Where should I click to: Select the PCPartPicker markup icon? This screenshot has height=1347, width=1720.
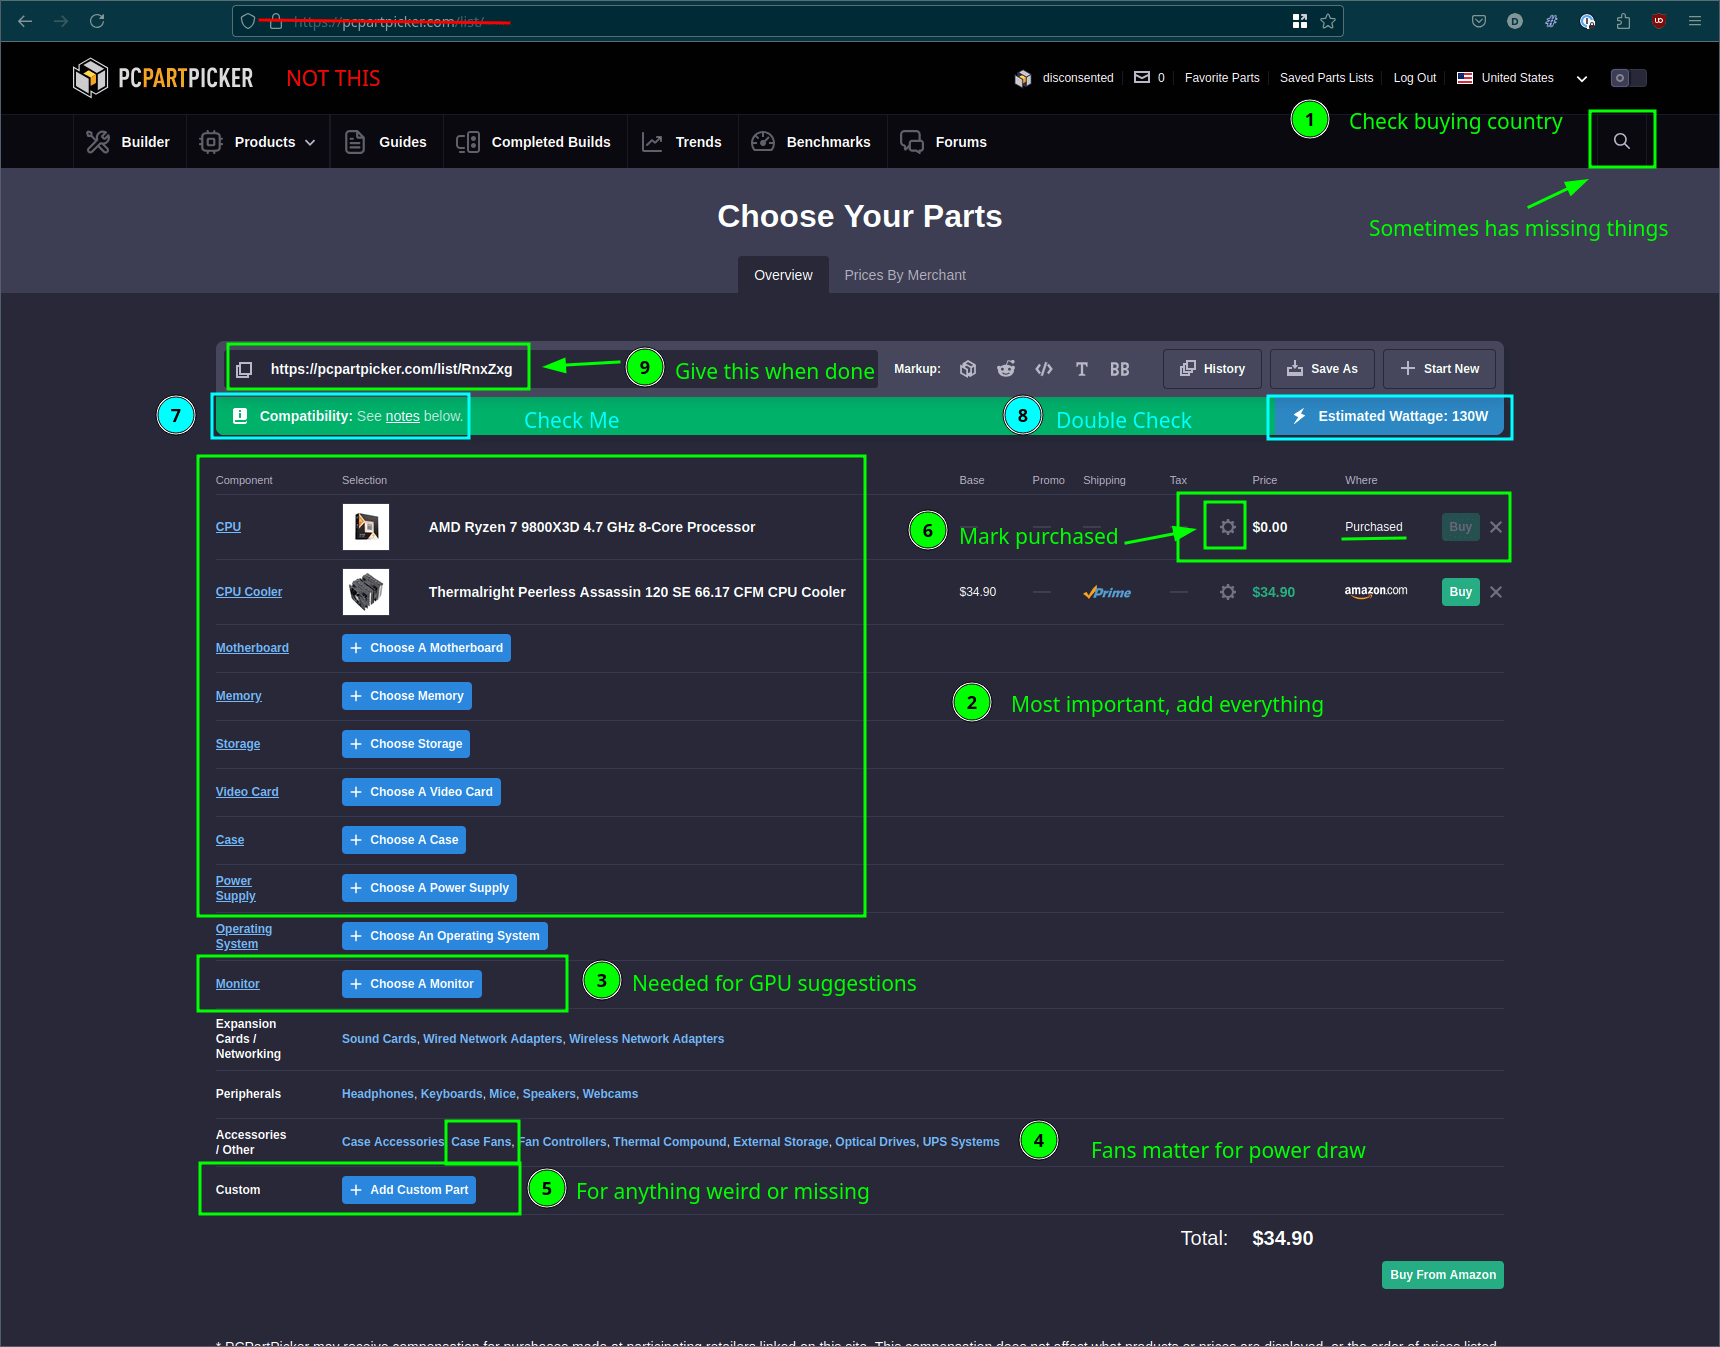click(x=968, y=369)
